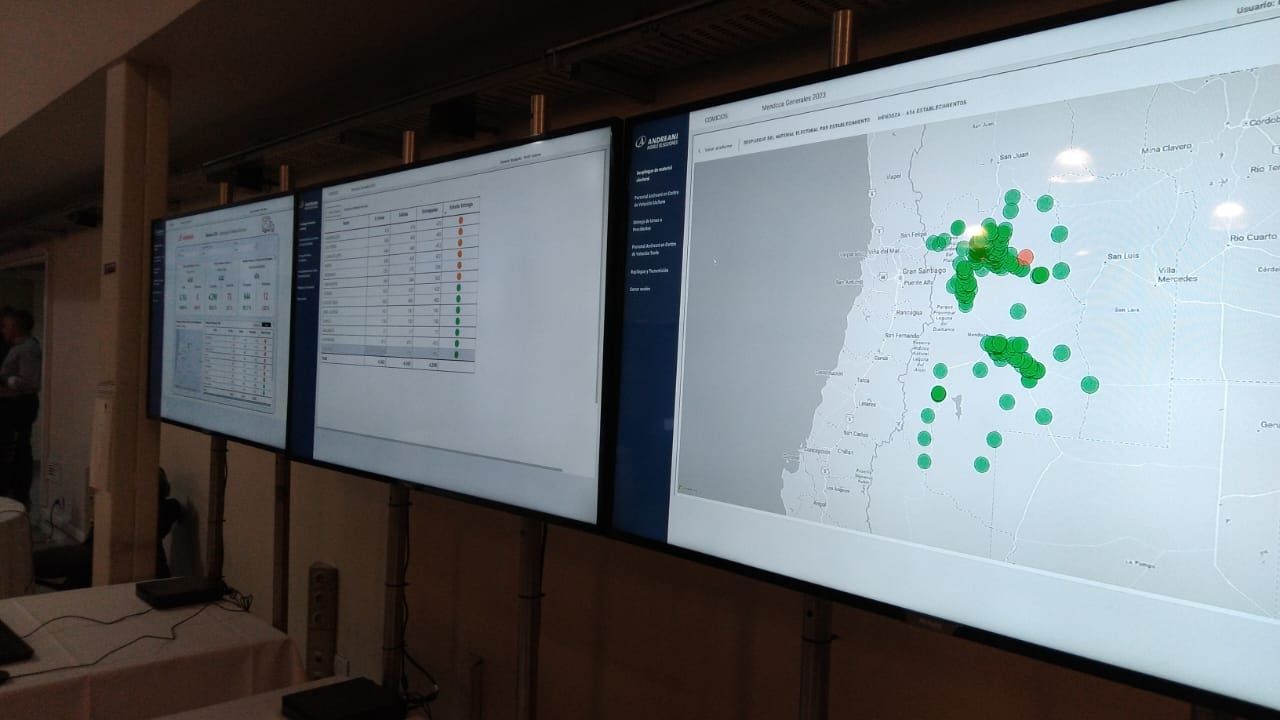This screenshot has width=1280, height=720.
Task: Click the 'Volver al informe' back button
Action: click(718, 148)
